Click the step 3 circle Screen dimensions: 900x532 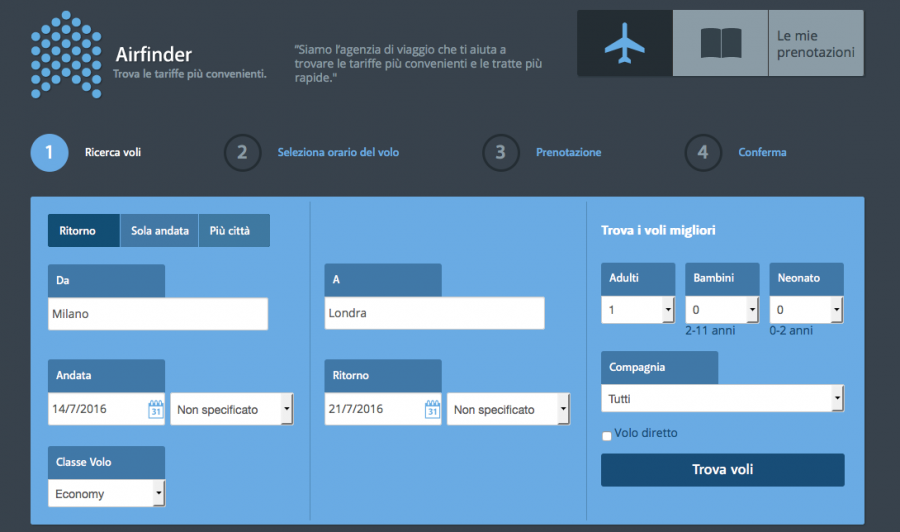click(501, 153)
